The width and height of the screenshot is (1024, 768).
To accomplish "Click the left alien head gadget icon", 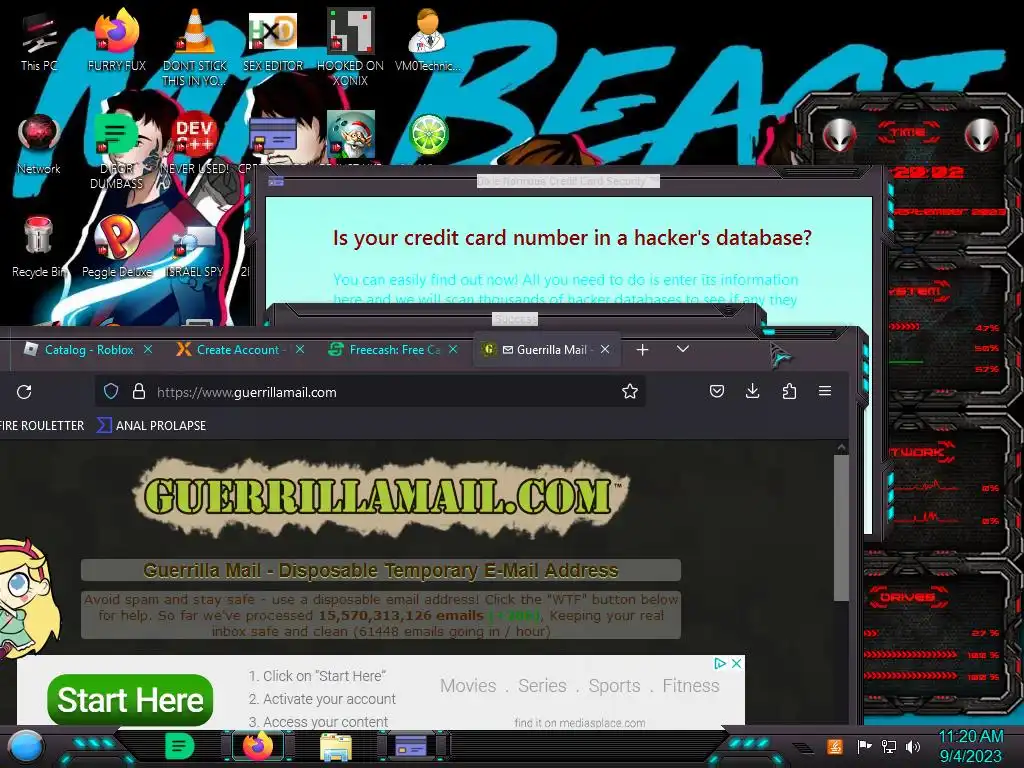I will pyautogui.click(x=840, y=136).
